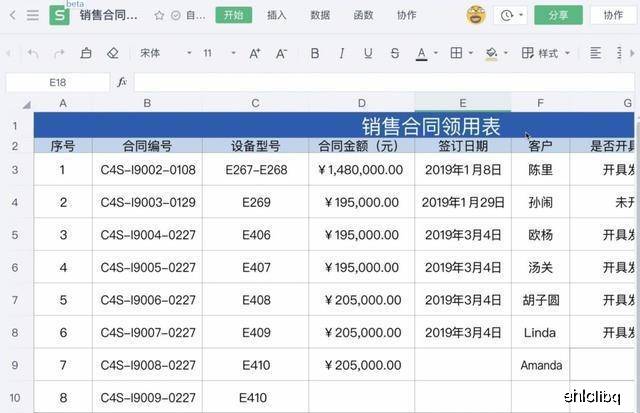Open the 数据 tab
Image resolution: width=640 pixels, height=413 pixels.
(x=320, y=15)
